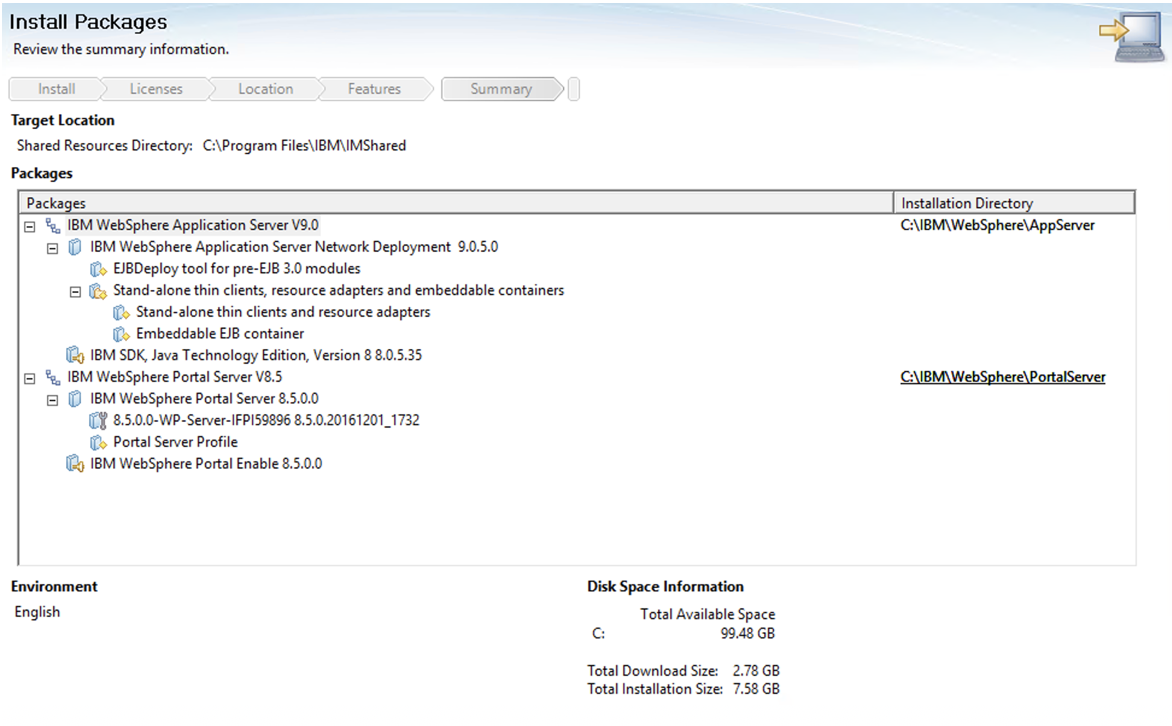Select IBM SDK, Java Technology Edition row
This screenshot has height=726, width=1172.
[x=256, y=356]
